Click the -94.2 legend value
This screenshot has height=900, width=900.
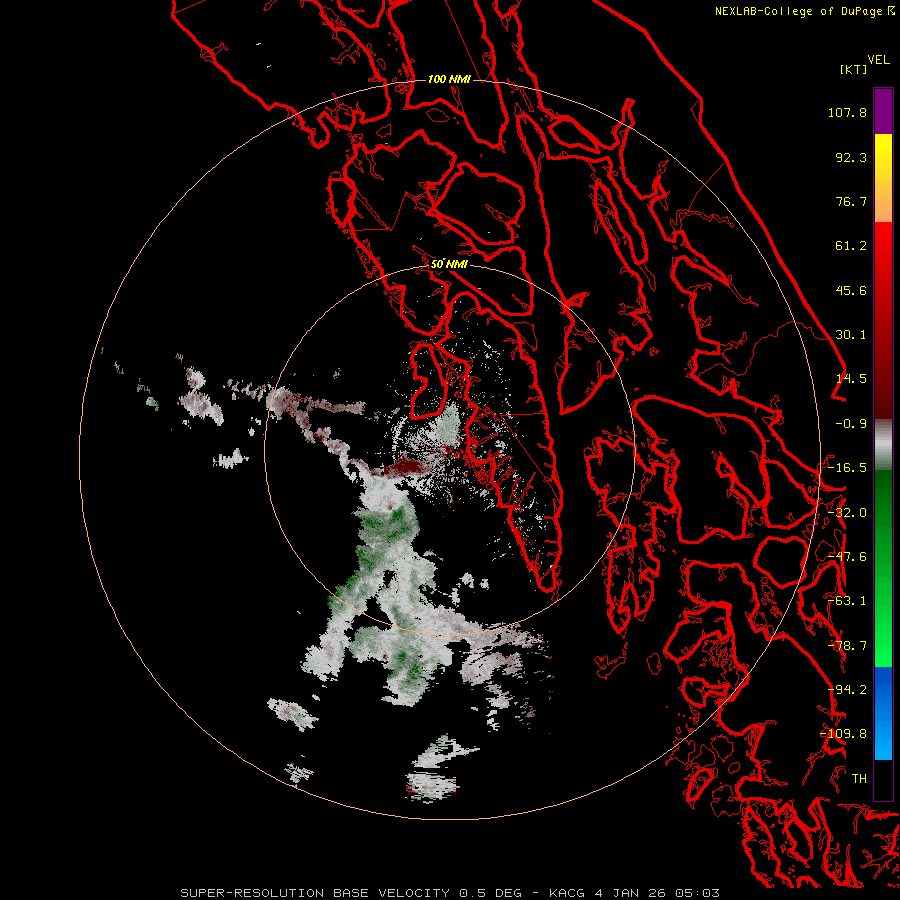coord(847,690)
